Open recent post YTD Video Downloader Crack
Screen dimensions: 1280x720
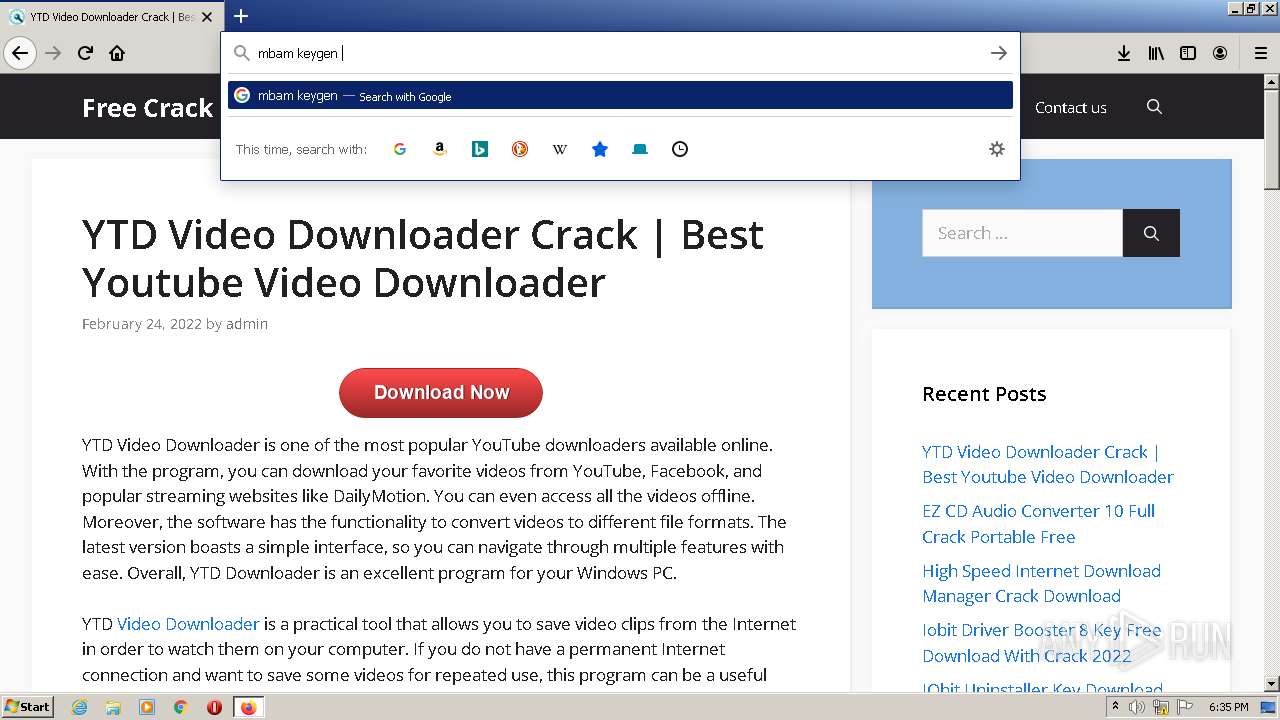coord(1048,464)
